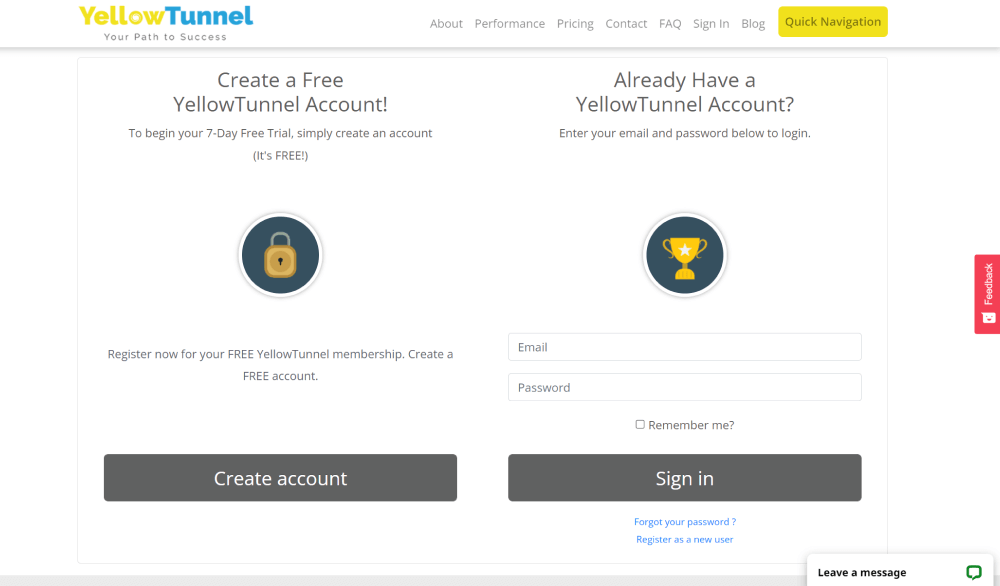Viewport: 1000px width, 586px height.
Task: Click the shopping cart icon on the Feedback tab
Action: pyautogui.click(x=988, y=318)
